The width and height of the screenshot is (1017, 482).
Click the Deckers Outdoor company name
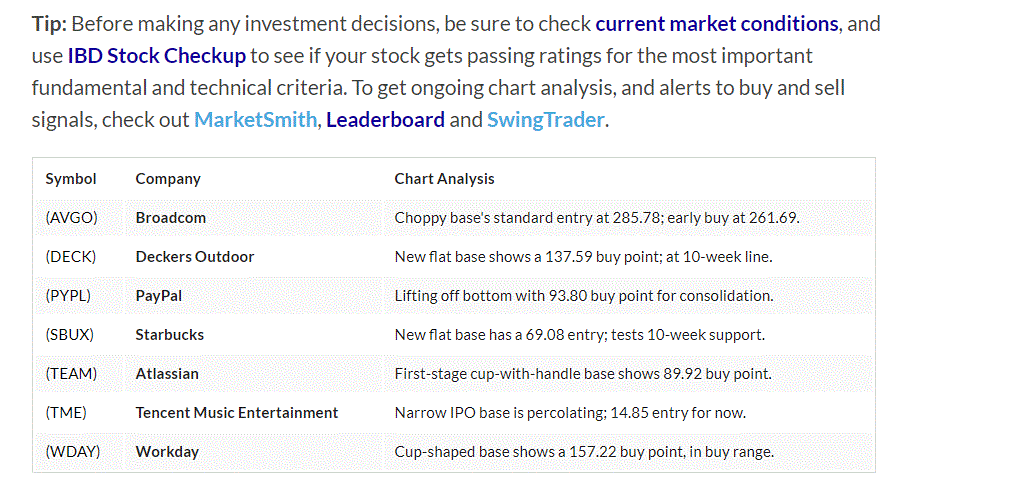coord(195,257)
